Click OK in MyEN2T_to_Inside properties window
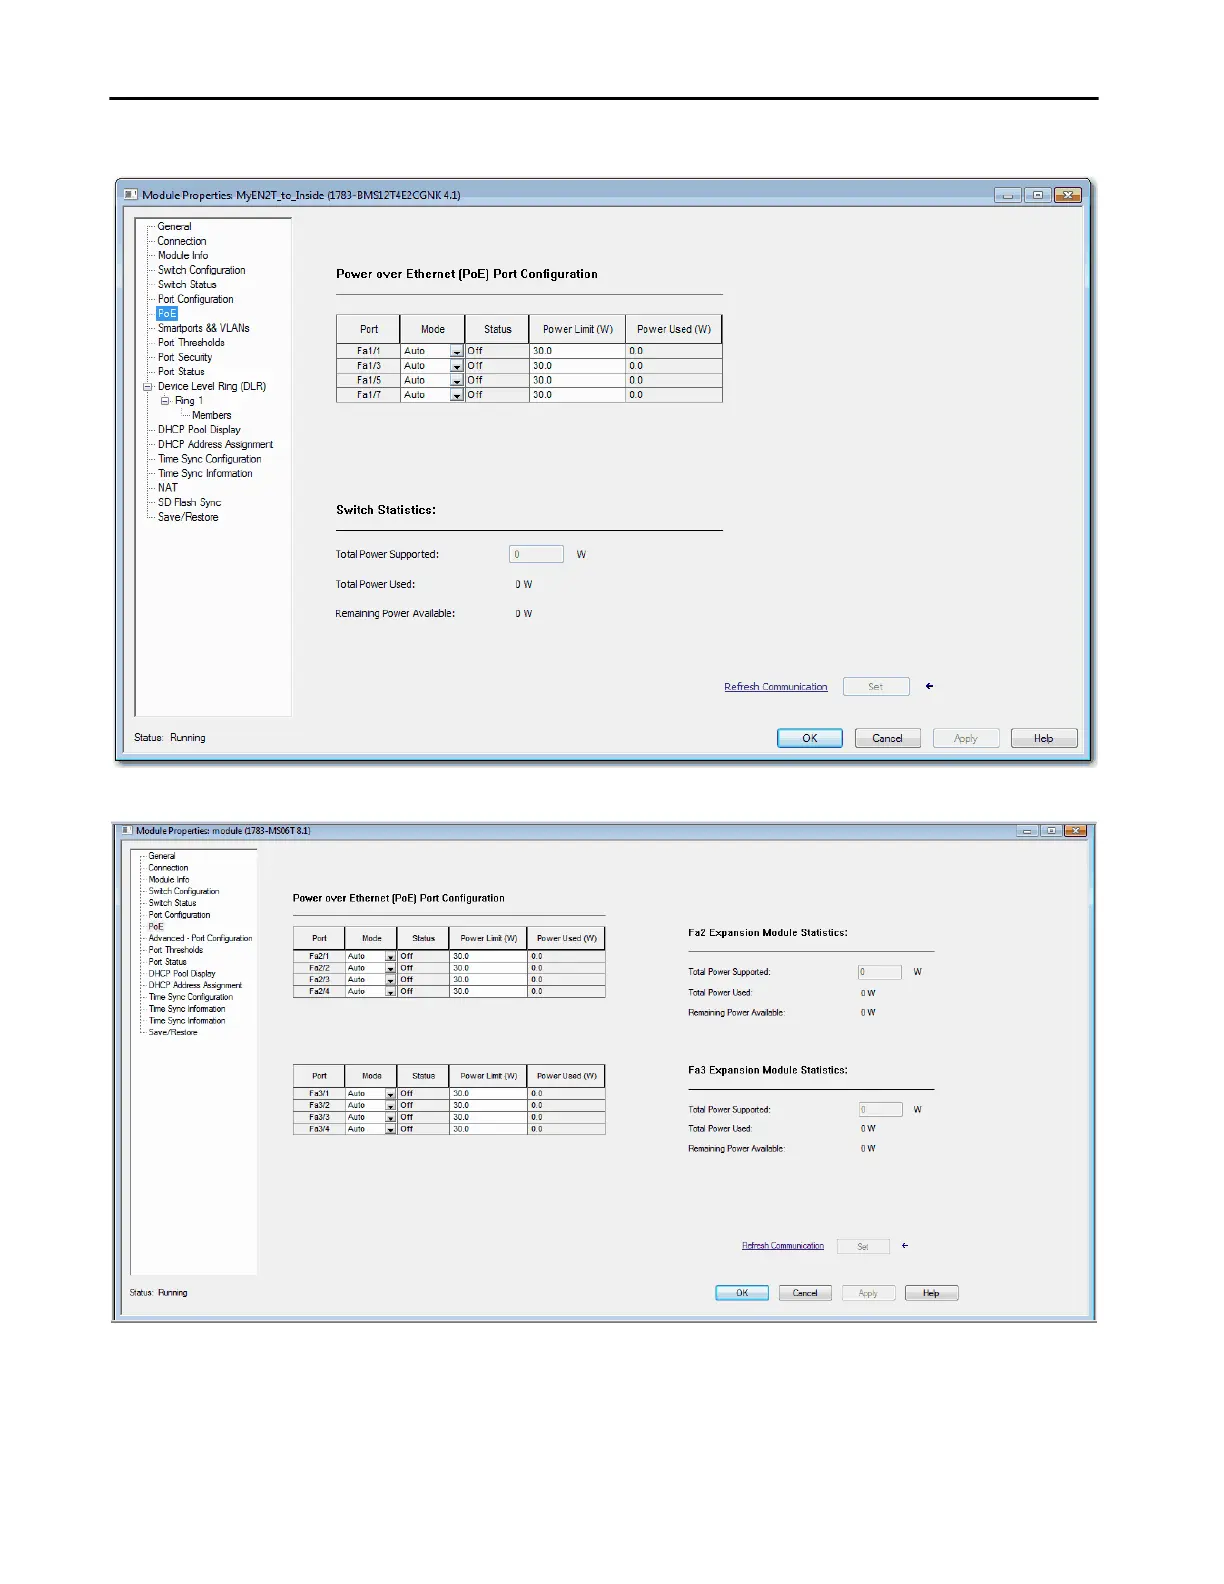Screen dimensions: 1224x1584 coord(810,738)
